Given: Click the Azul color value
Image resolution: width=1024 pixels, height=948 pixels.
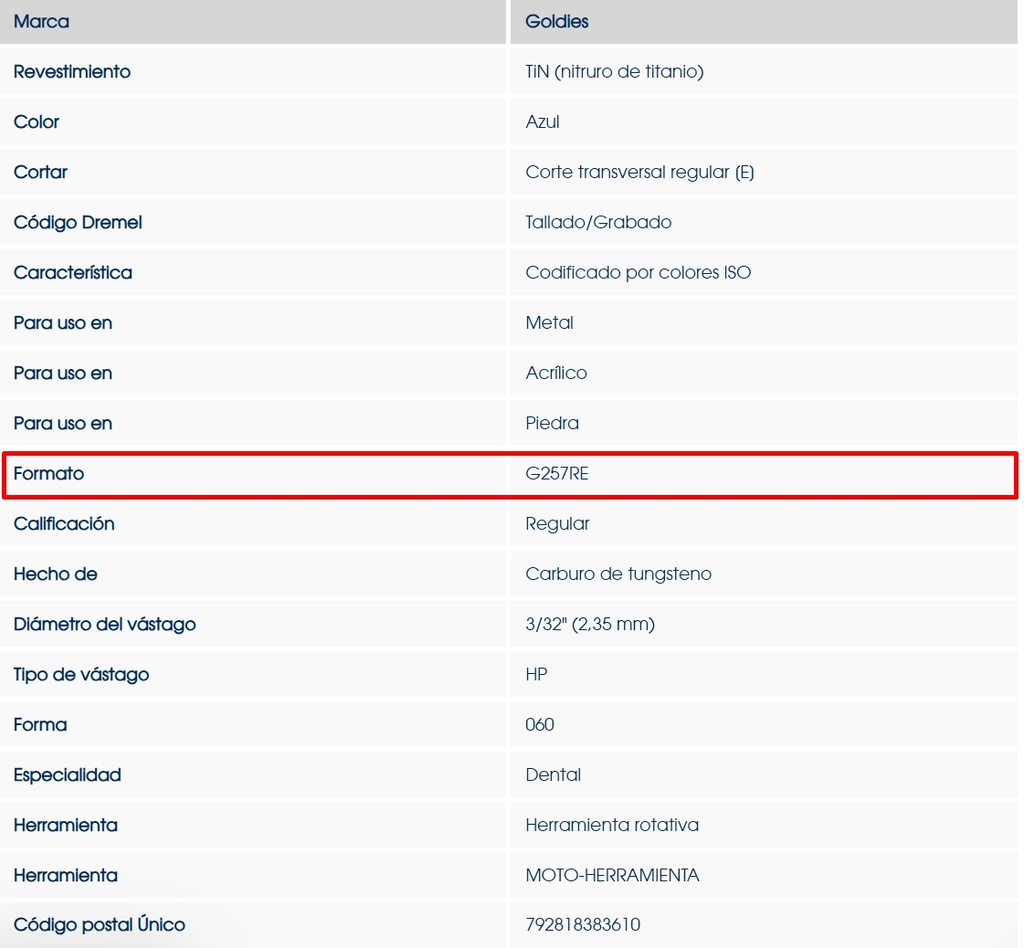Looking at the screenshot, I should (x=542, y=122).
